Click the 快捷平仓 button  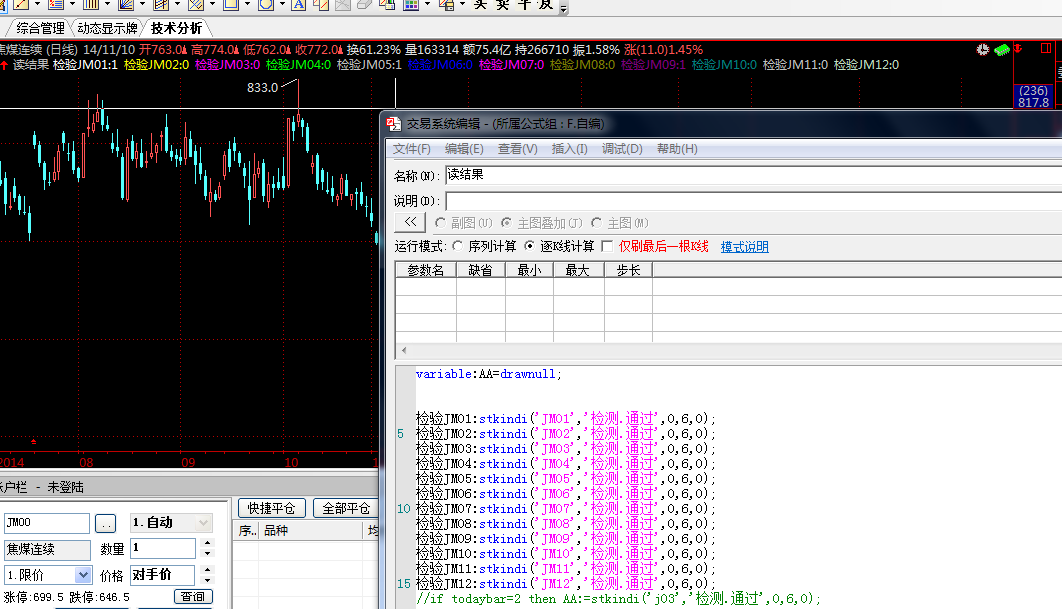(x=268, y=508)
